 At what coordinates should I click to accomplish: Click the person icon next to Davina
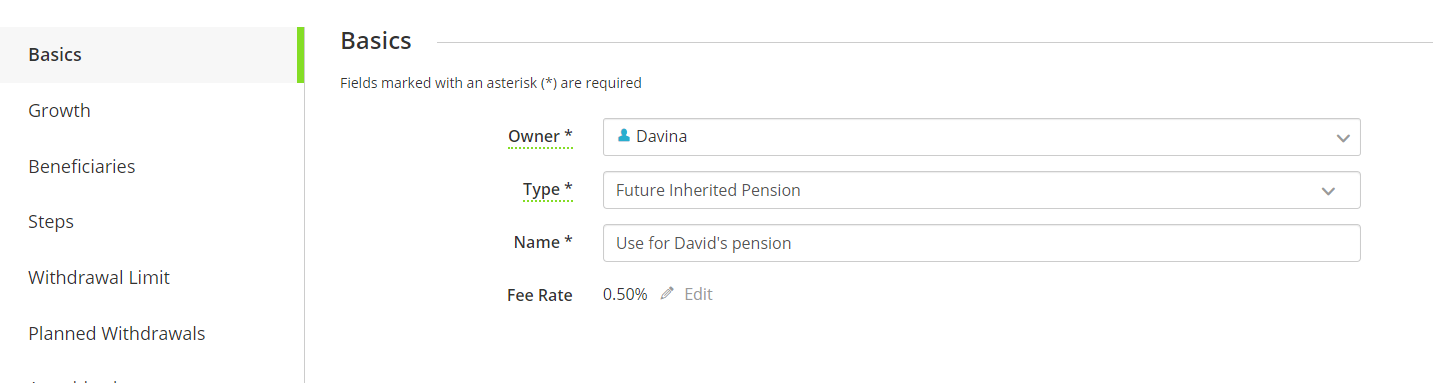624,136
